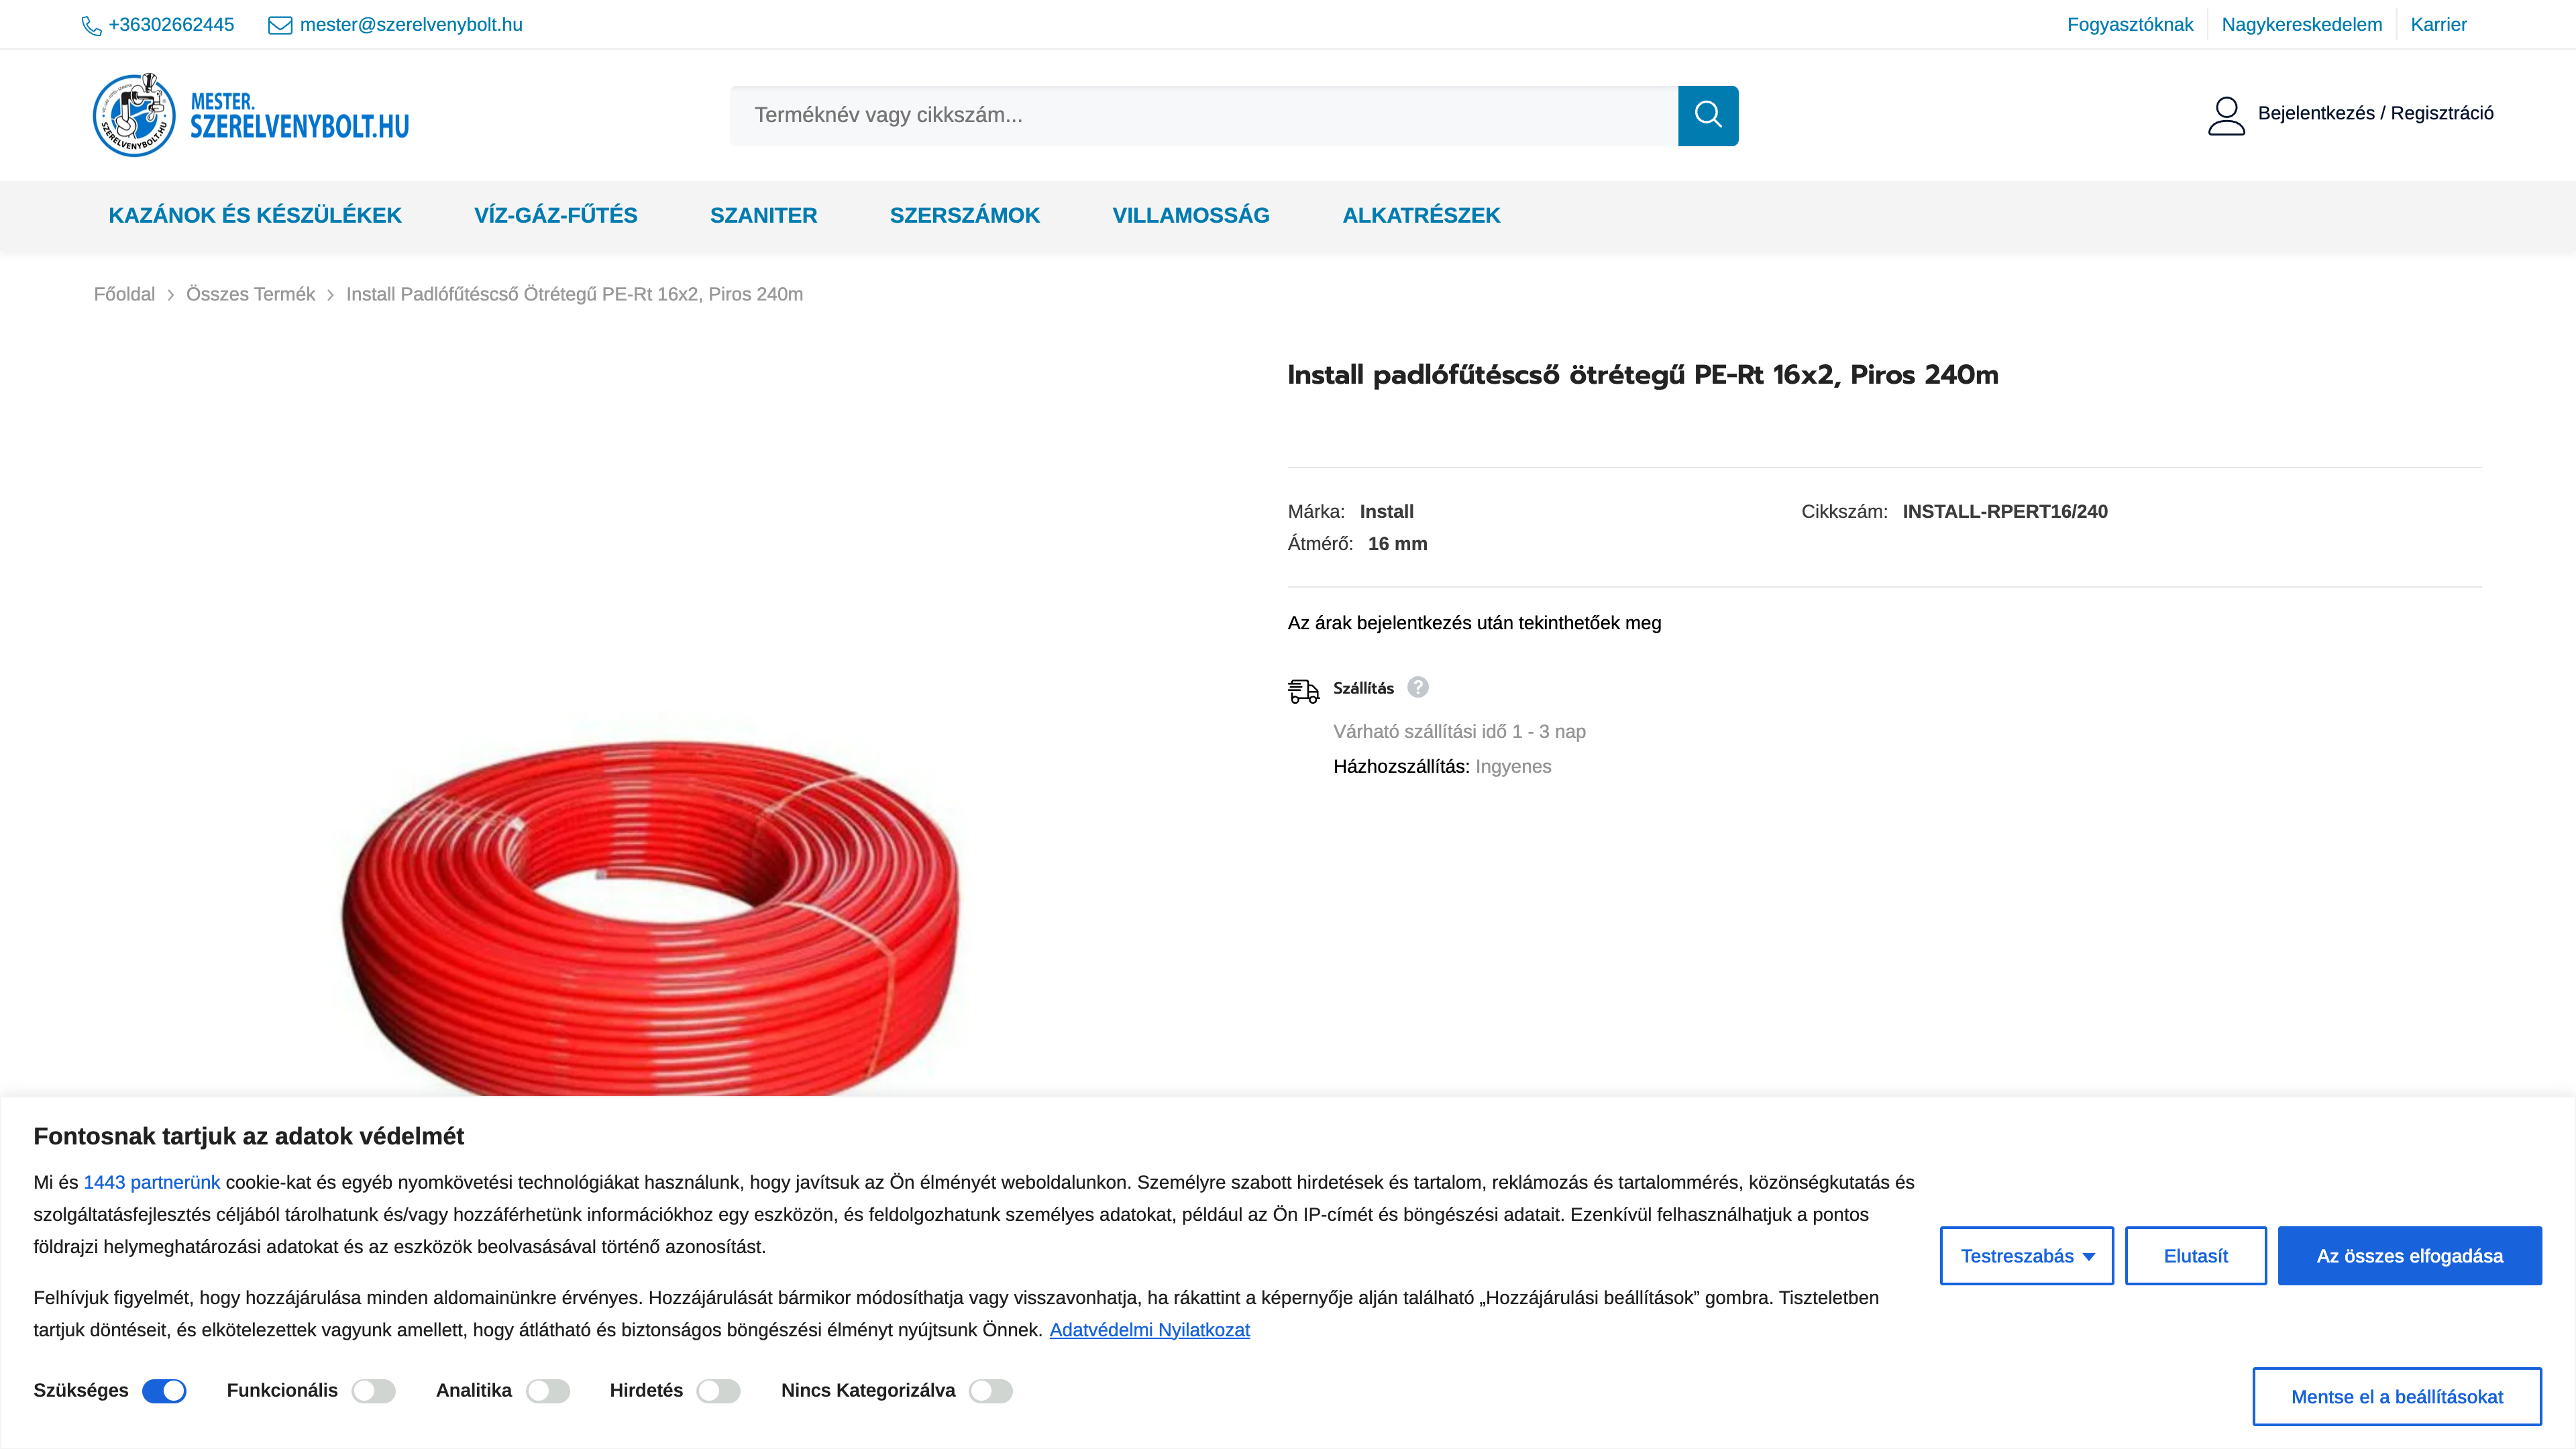2576x1449 pixels.
Task: Click the envelope icon next to email address
Action: [279, 25]
